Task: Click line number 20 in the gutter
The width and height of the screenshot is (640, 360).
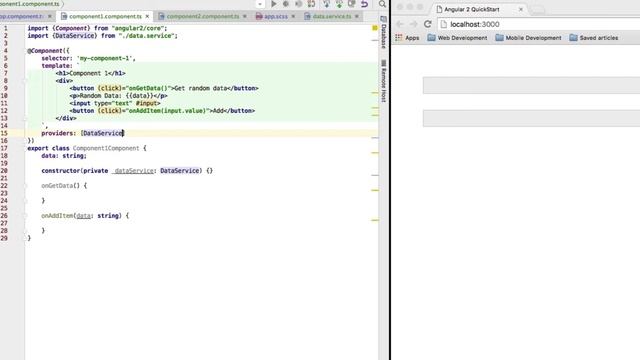Action: click(4, 171)
